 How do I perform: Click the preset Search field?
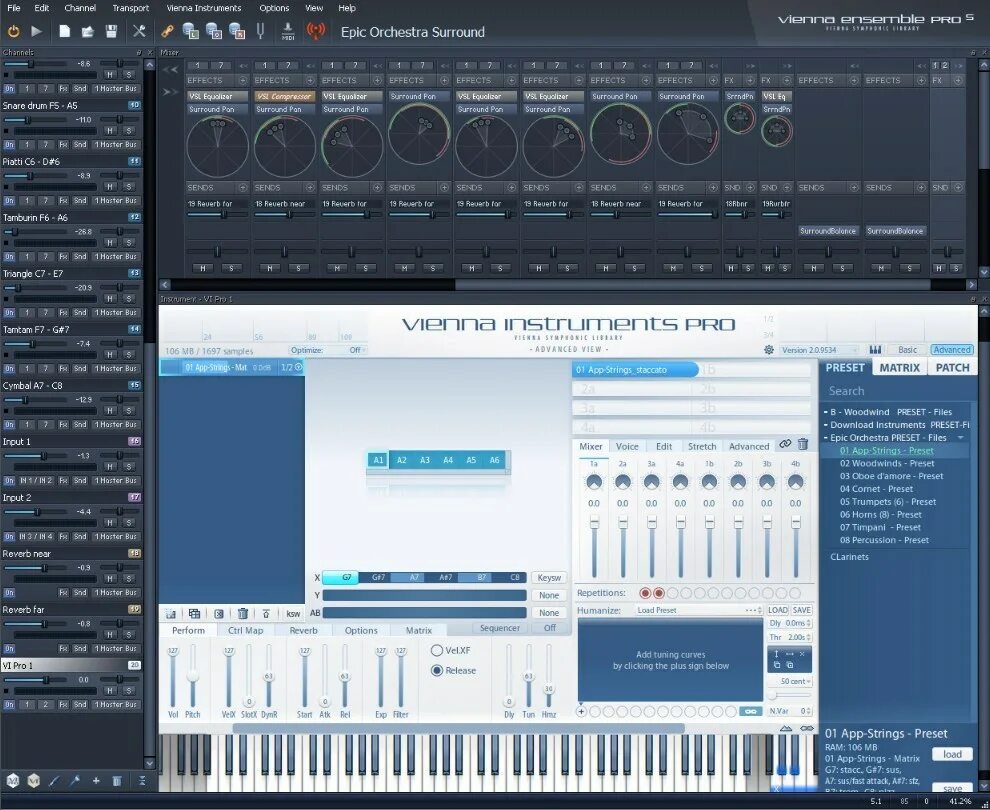click(895, 391)
